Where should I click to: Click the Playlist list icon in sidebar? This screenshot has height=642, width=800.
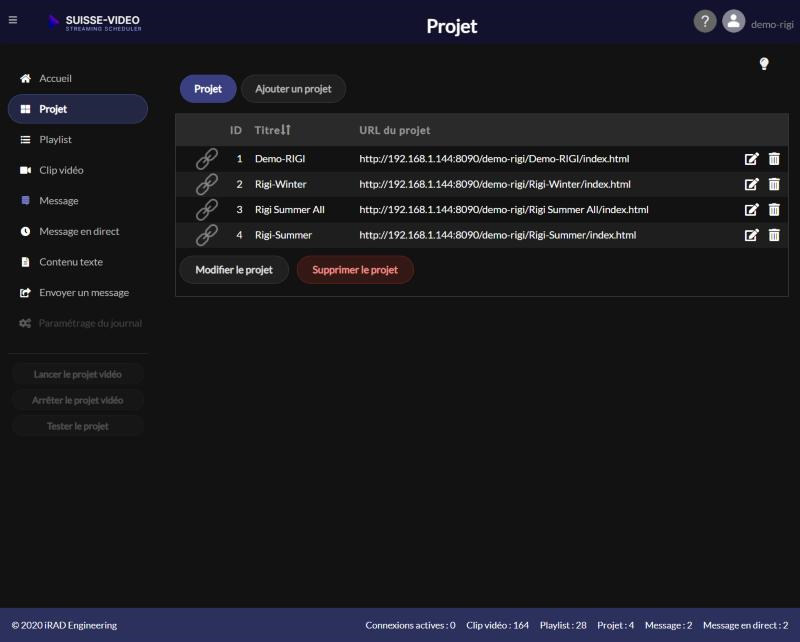[25, 139]
